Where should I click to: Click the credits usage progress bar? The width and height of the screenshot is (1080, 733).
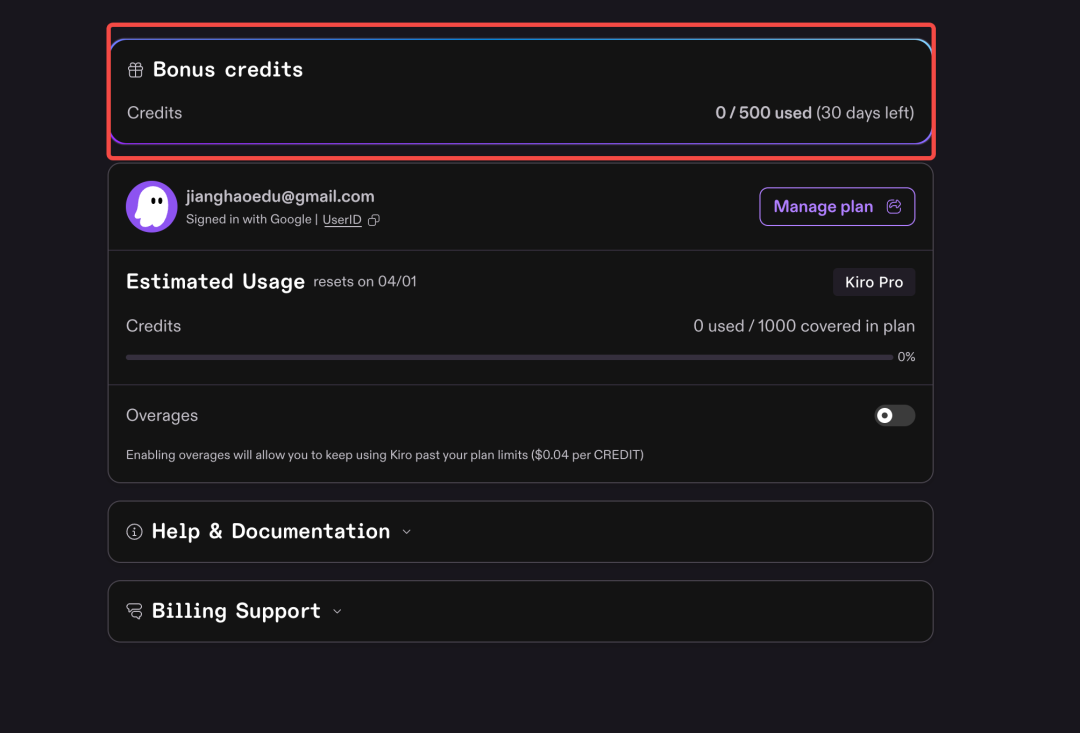pos(510,358)
